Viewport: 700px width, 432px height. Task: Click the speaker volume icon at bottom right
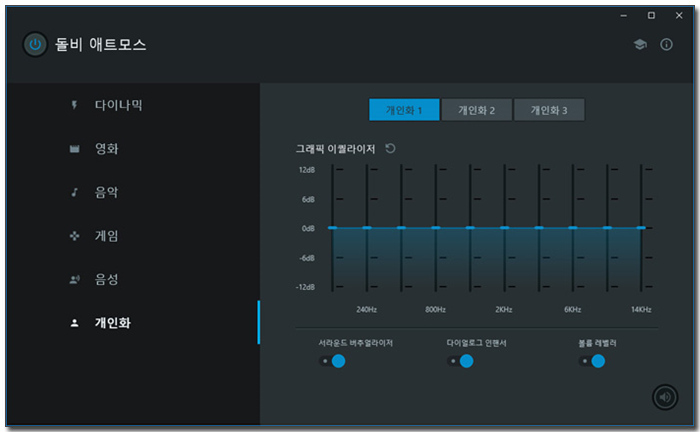coord(665,397)
